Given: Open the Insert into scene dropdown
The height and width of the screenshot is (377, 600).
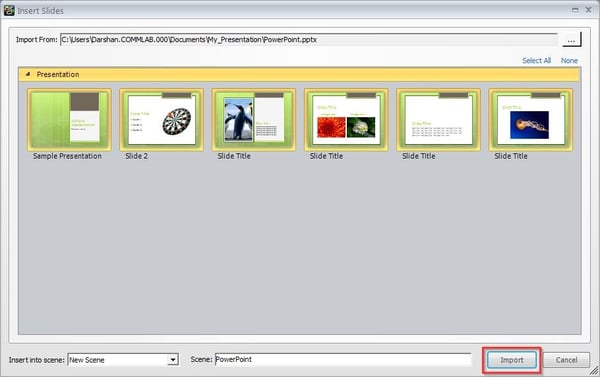Looking at the screenshot, I should click(x=123, y=360).
